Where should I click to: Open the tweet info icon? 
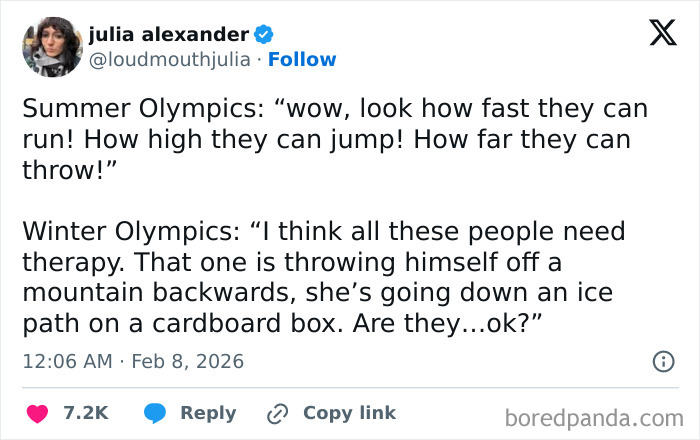point(662,362)
